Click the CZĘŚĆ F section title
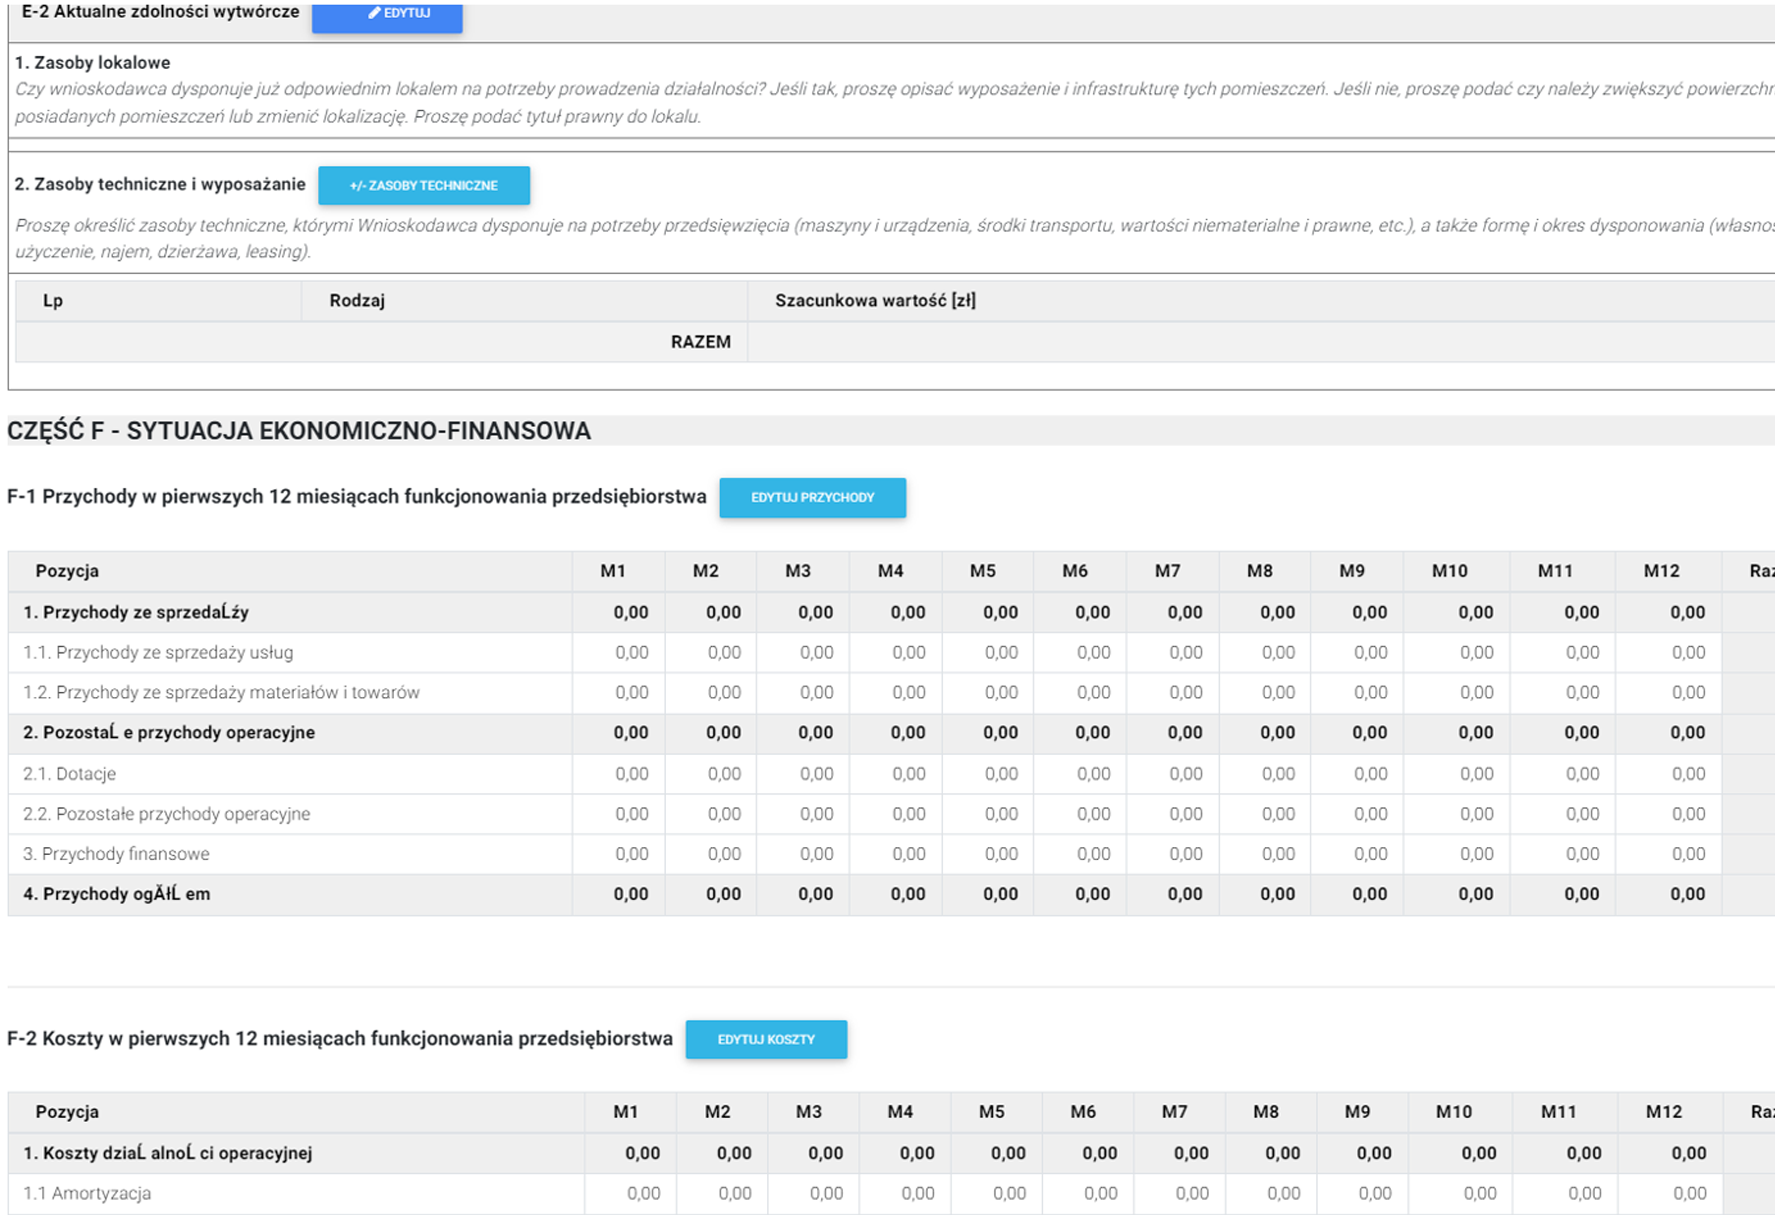1775x1215 pixels. tap(299, 431)
